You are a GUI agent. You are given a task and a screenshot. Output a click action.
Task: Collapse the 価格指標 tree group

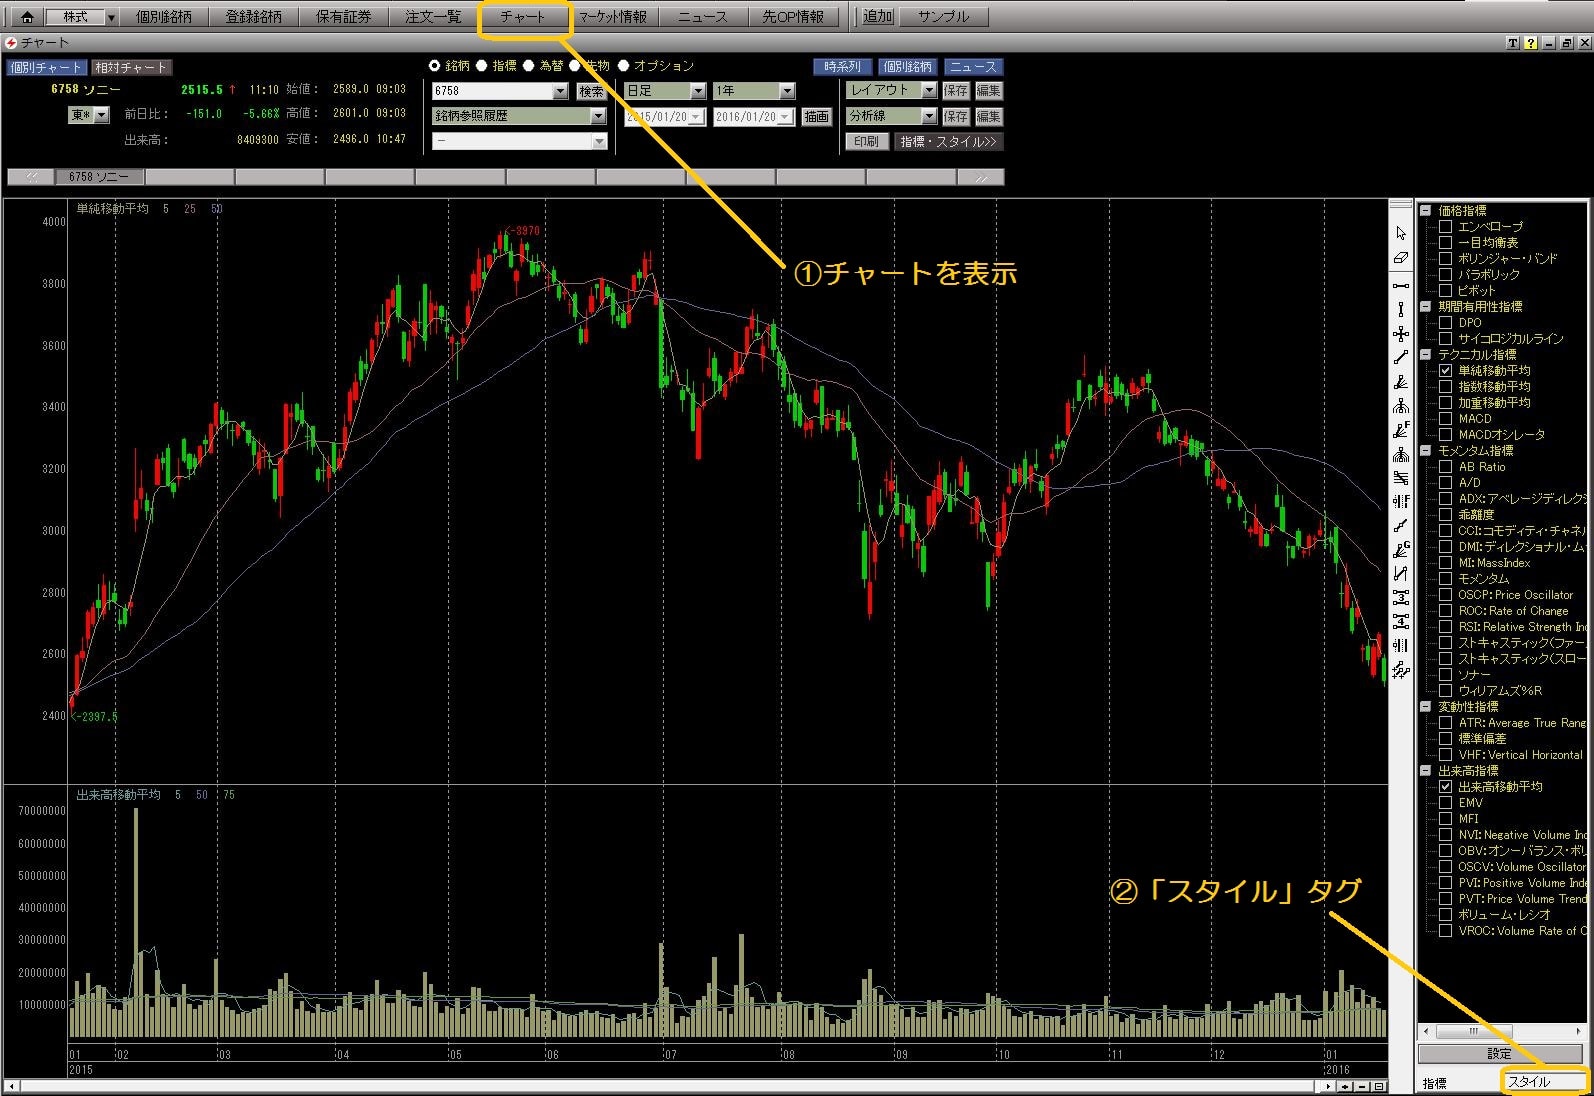pyautogui.click(x=1425, y=210)
